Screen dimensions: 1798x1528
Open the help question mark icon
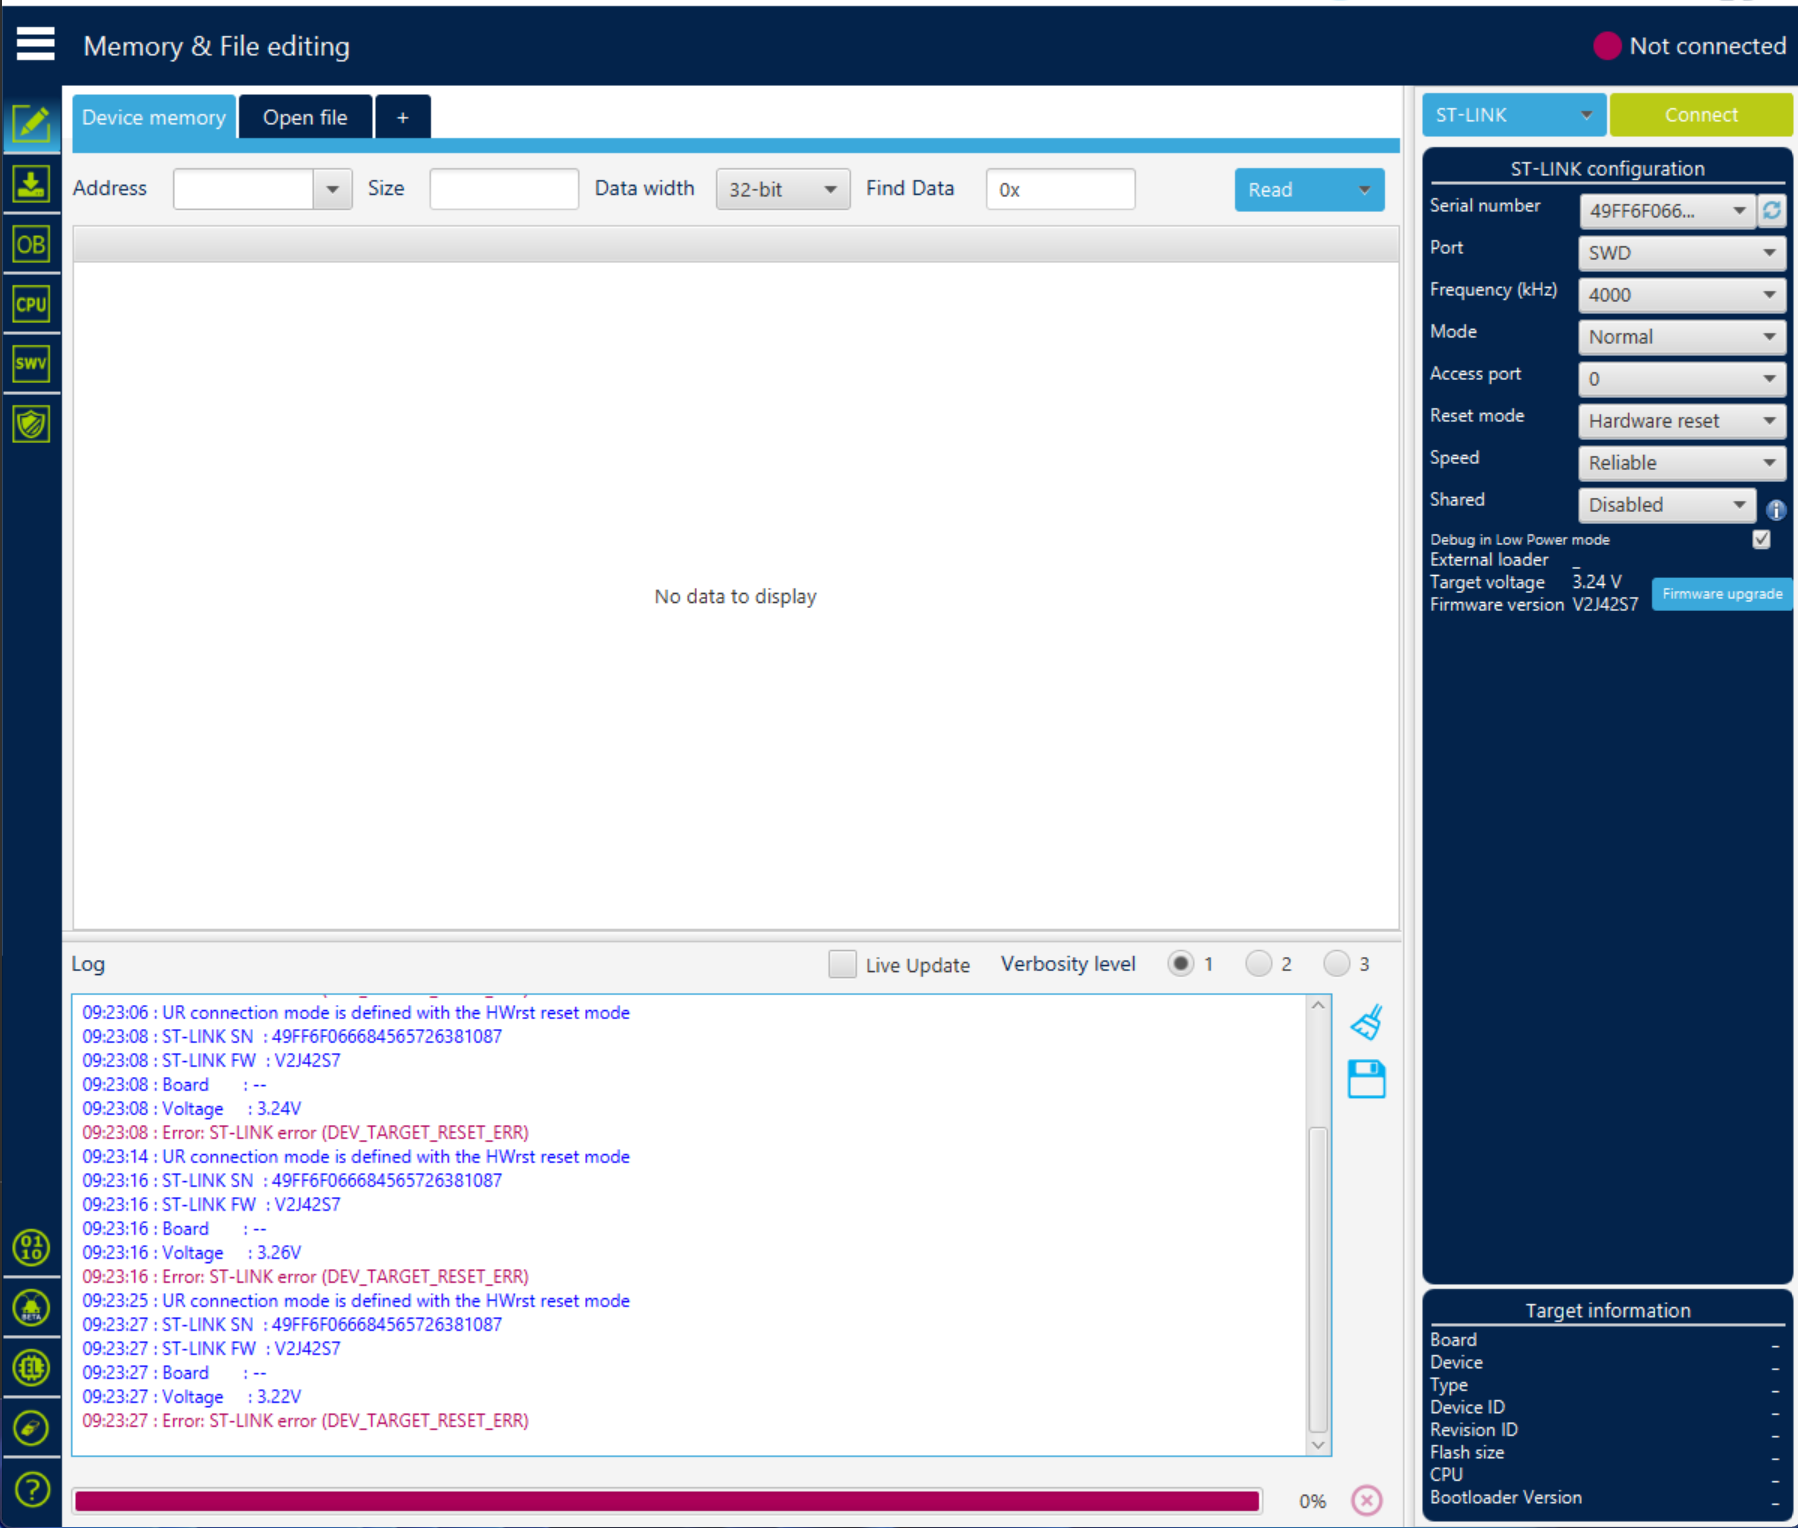(31, 1490)
